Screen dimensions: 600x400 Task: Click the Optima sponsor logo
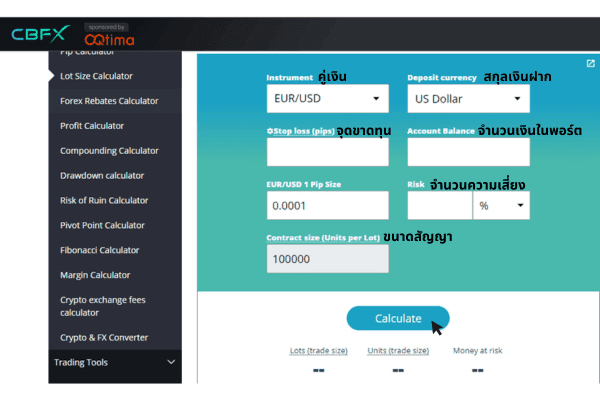[109, 39]
